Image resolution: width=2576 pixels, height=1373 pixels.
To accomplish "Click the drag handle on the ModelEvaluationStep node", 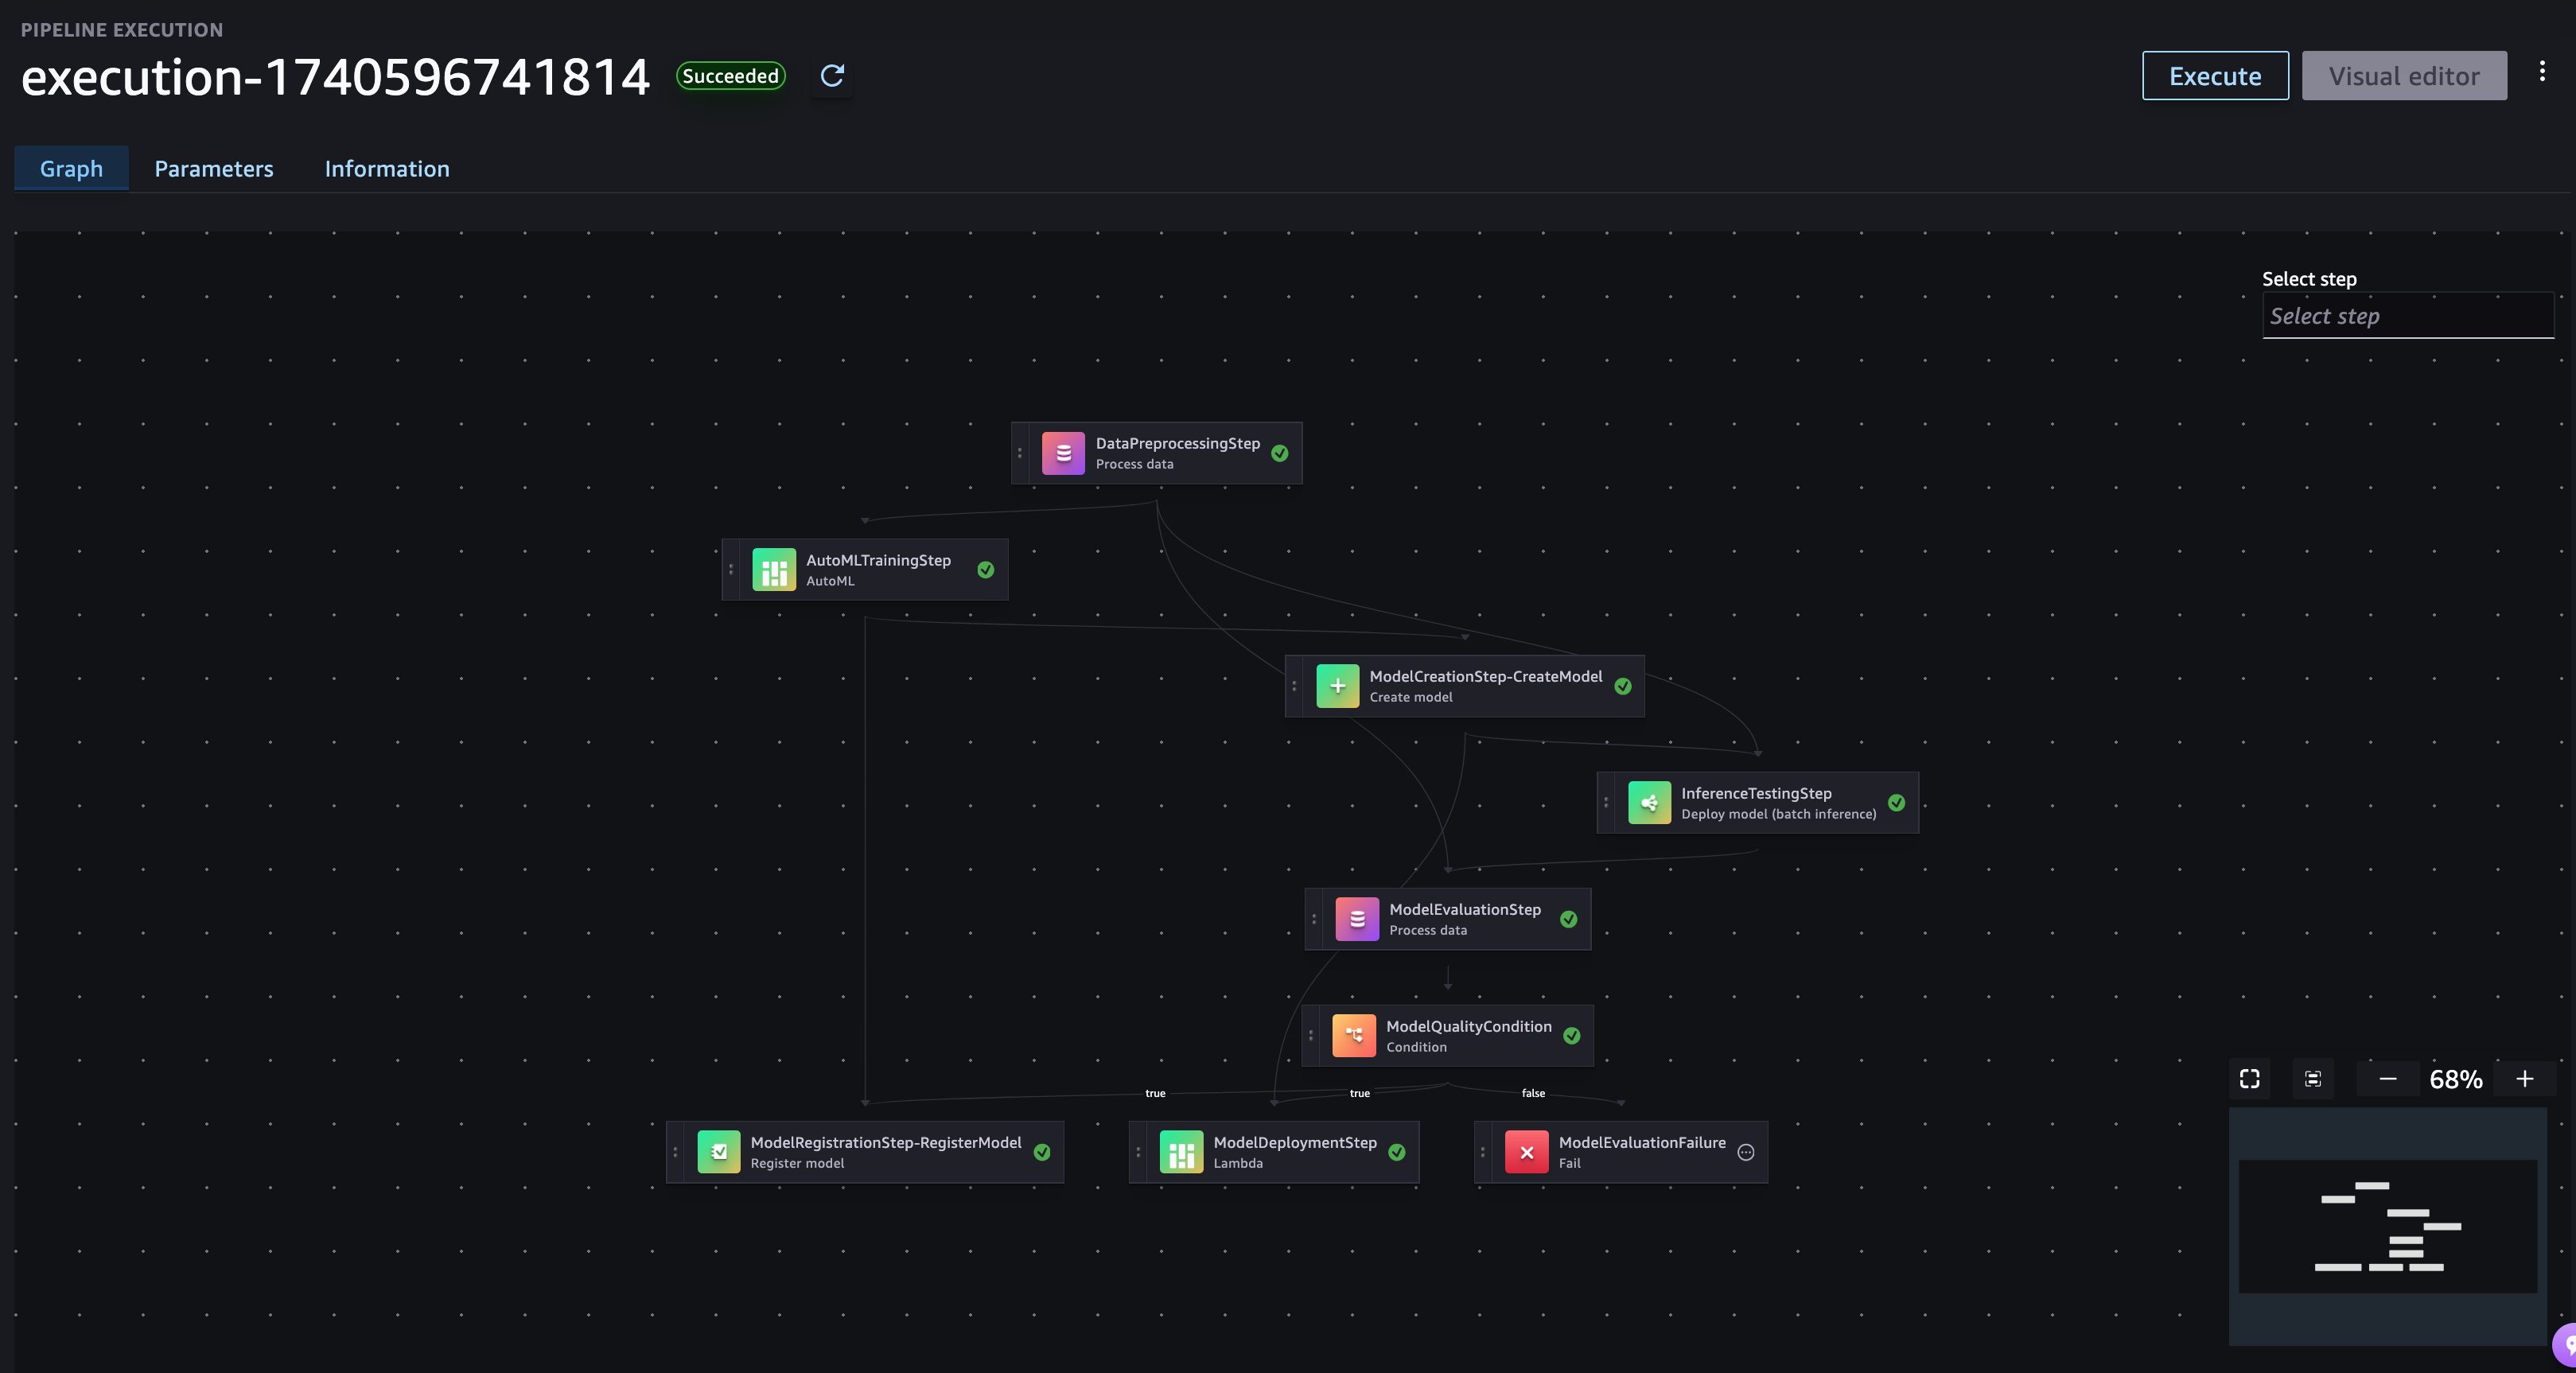I will click(x=1314, y=919).
